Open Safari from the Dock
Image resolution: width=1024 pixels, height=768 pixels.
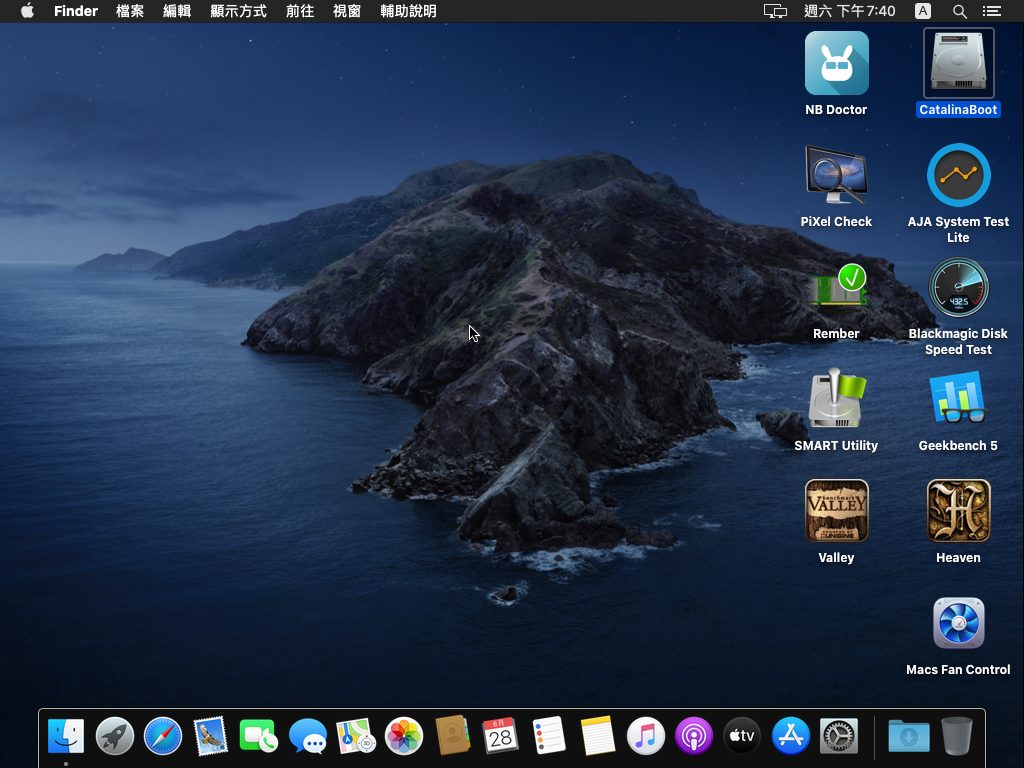[163, 737]
